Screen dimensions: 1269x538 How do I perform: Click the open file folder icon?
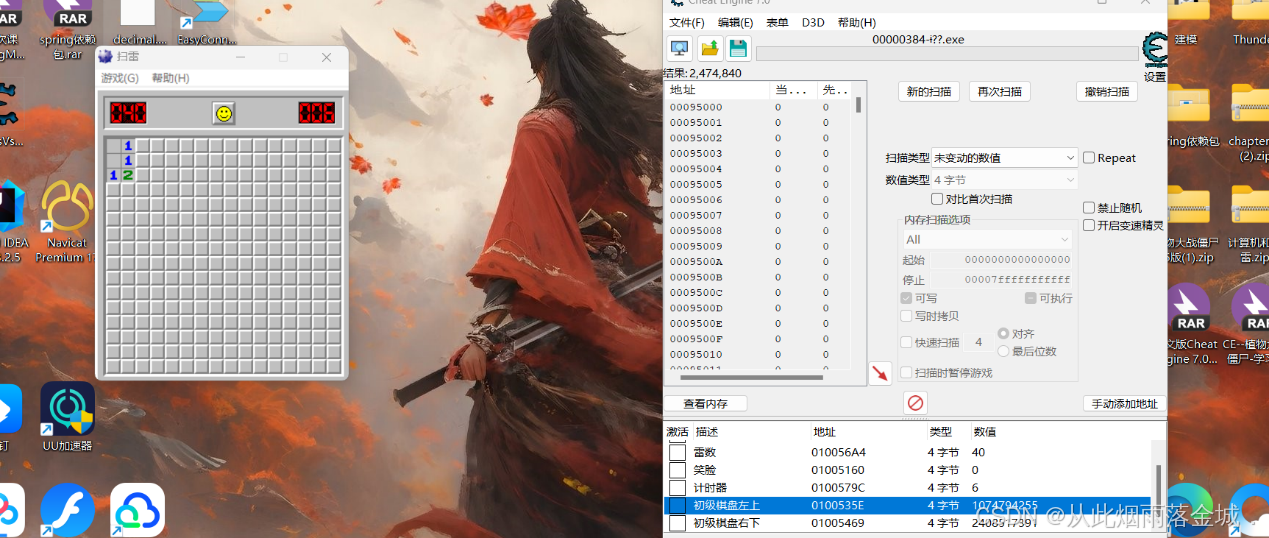point(710,47)
